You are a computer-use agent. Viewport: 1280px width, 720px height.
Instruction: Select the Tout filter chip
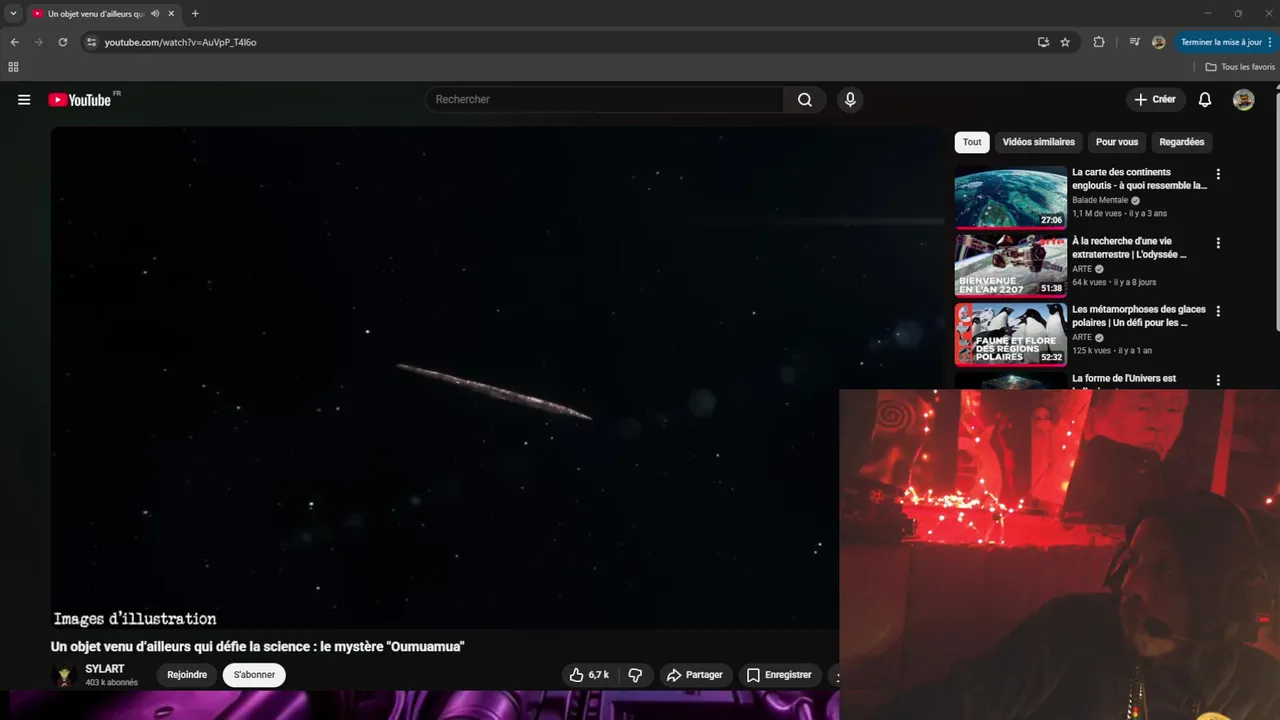972,142
